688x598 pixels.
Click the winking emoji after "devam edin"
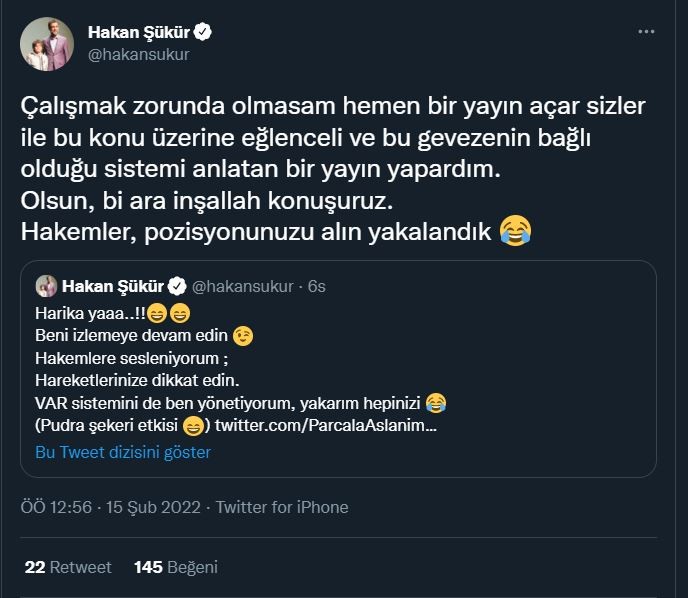pos(243,335)
